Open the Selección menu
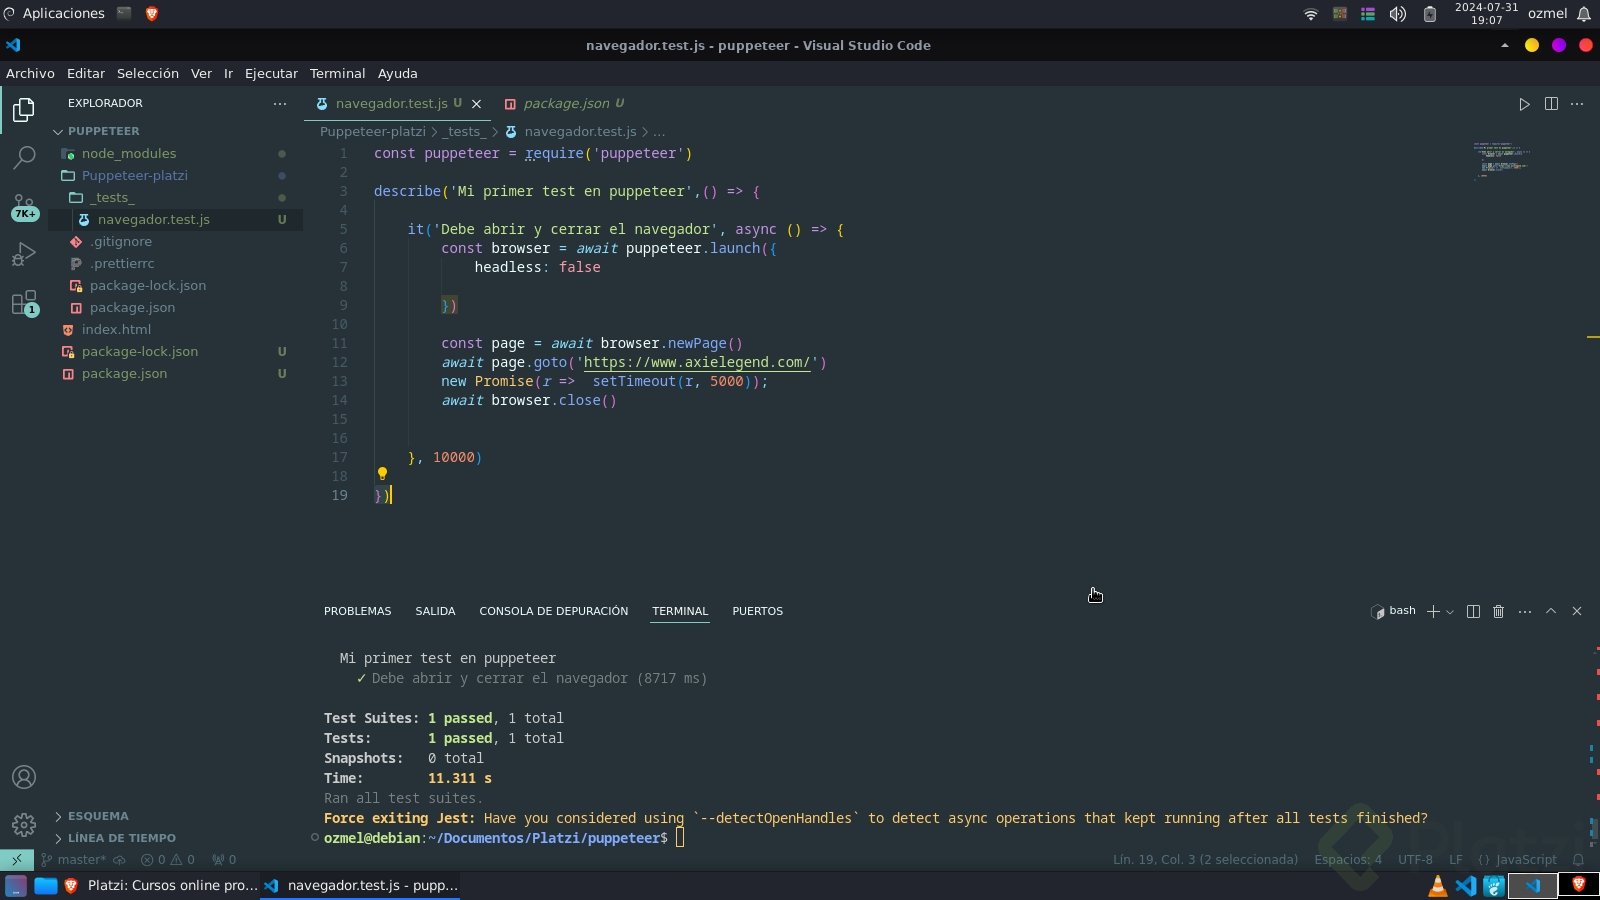 point(148,73)
